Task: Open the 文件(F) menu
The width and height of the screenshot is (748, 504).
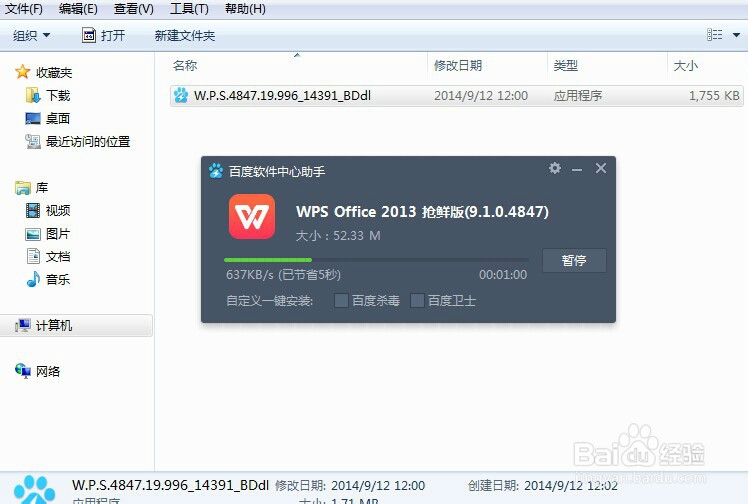Action: pyautogui.click(x=23, y=9)
